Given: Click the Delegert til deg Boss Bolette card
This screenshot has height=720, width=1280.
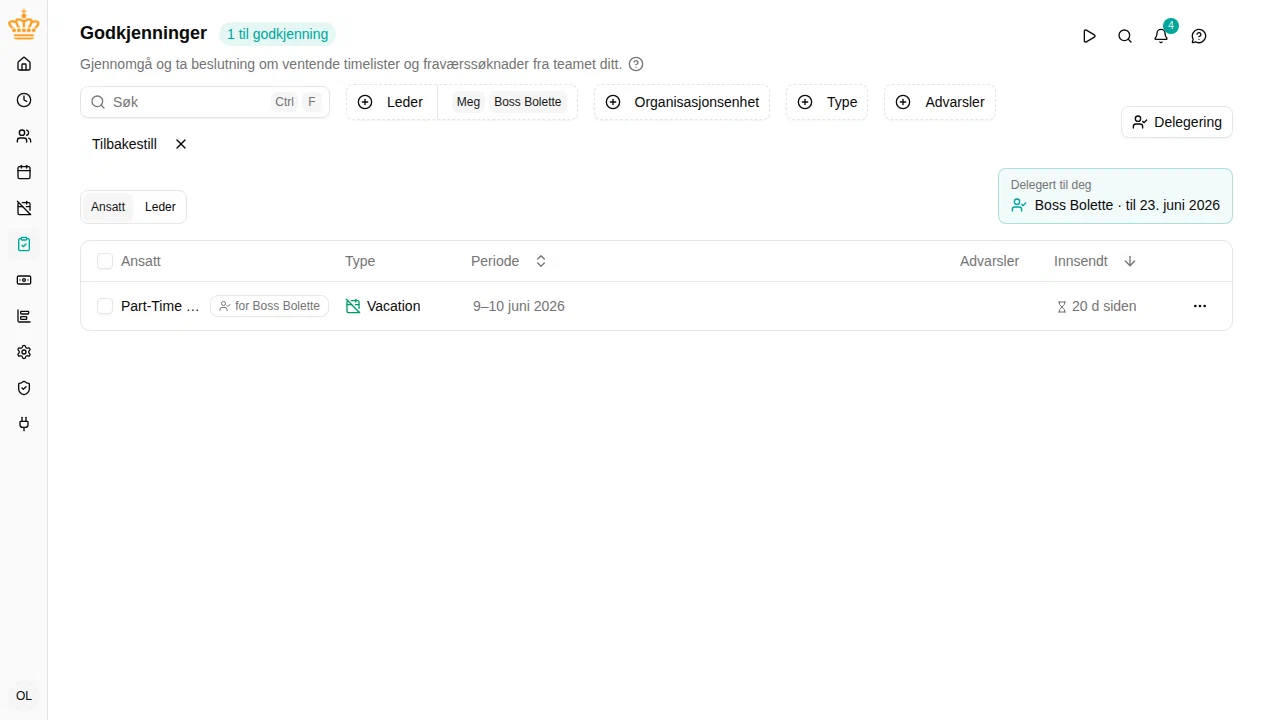Looking at the screenshot, I should click(1115, 196).
